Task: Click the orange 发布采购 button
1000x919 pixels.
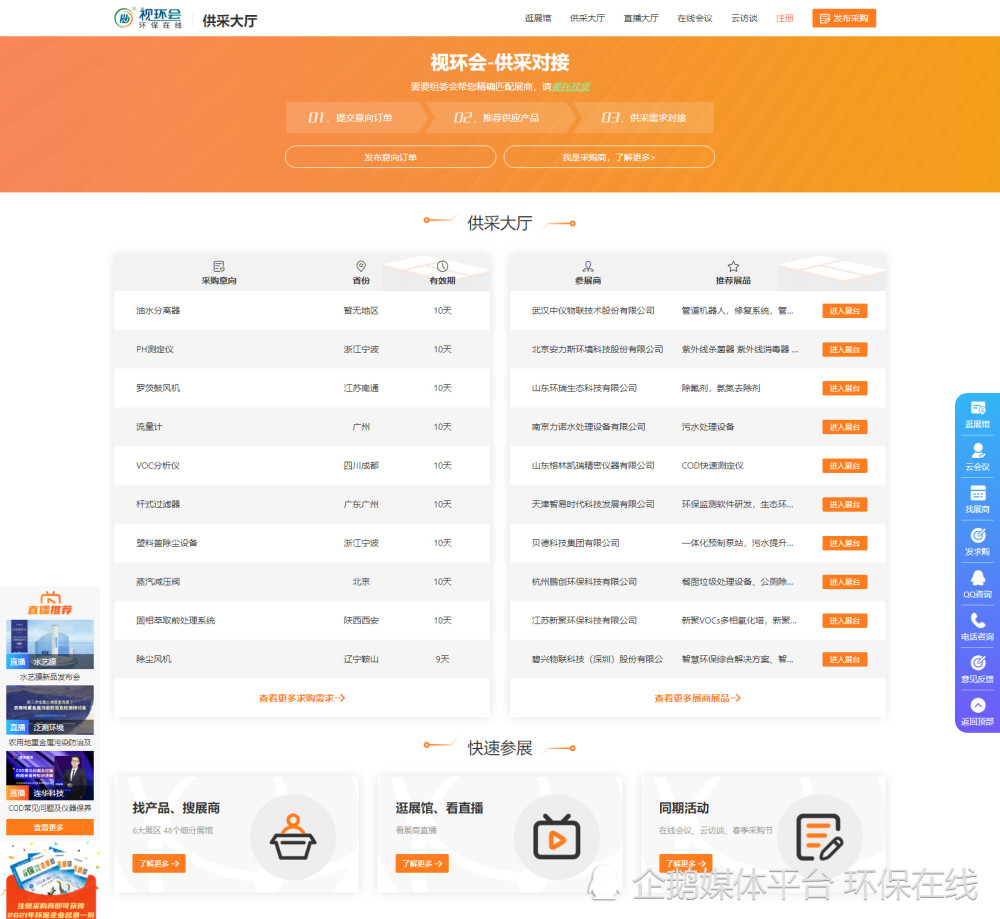Action: pos(844,18)
